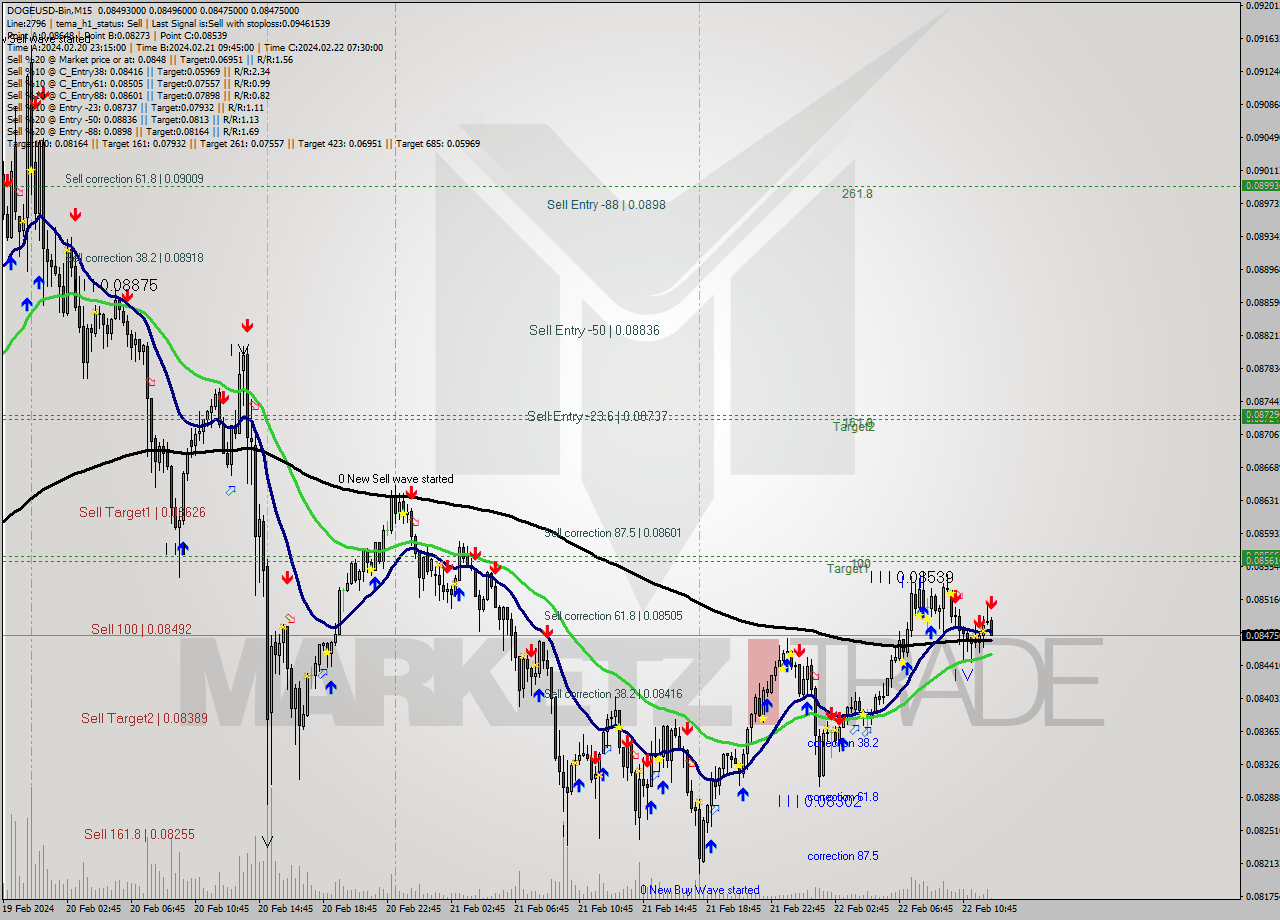This screenshot has width=1280, height=920.
Task: Click the 0.08403 value on price axis
Action: [1262, 698]
